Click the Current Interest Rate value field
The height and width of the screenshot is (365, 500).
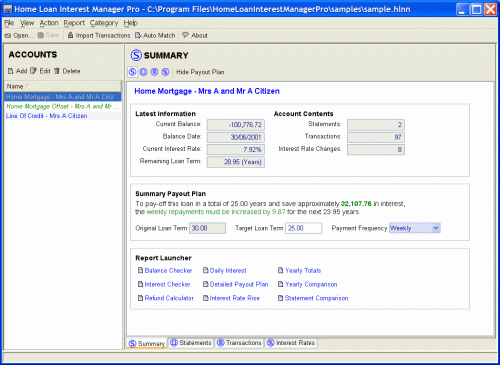236,149
